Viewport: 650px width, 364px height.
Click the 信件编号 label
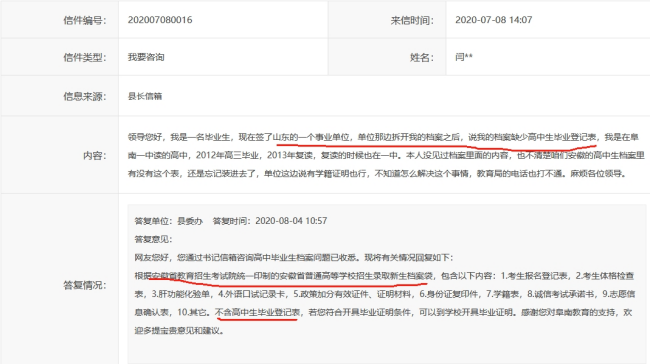pos(85,20)
